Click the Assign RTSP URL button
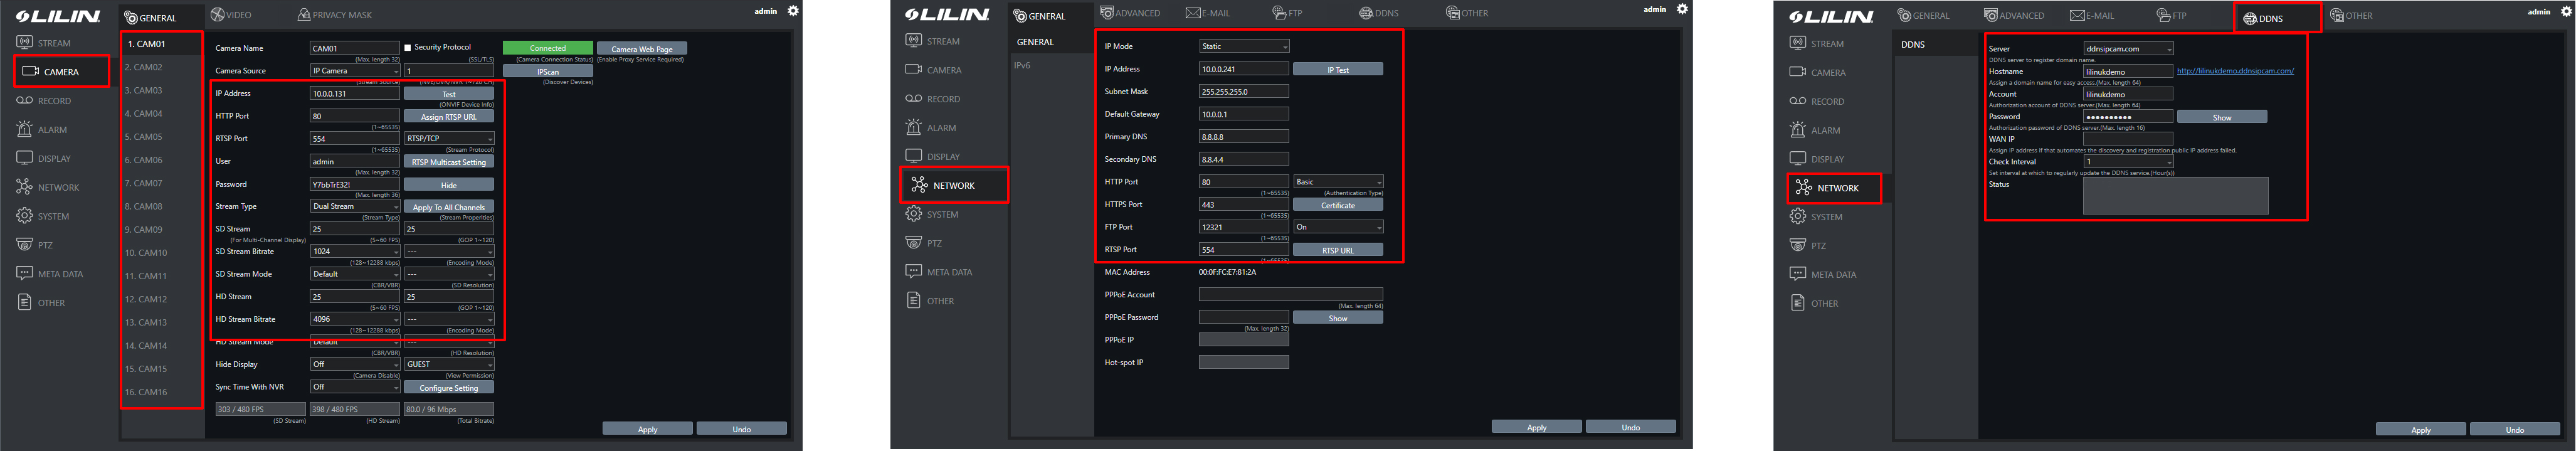Screen dimensions: 2576x451 click(x=449, y=117)
